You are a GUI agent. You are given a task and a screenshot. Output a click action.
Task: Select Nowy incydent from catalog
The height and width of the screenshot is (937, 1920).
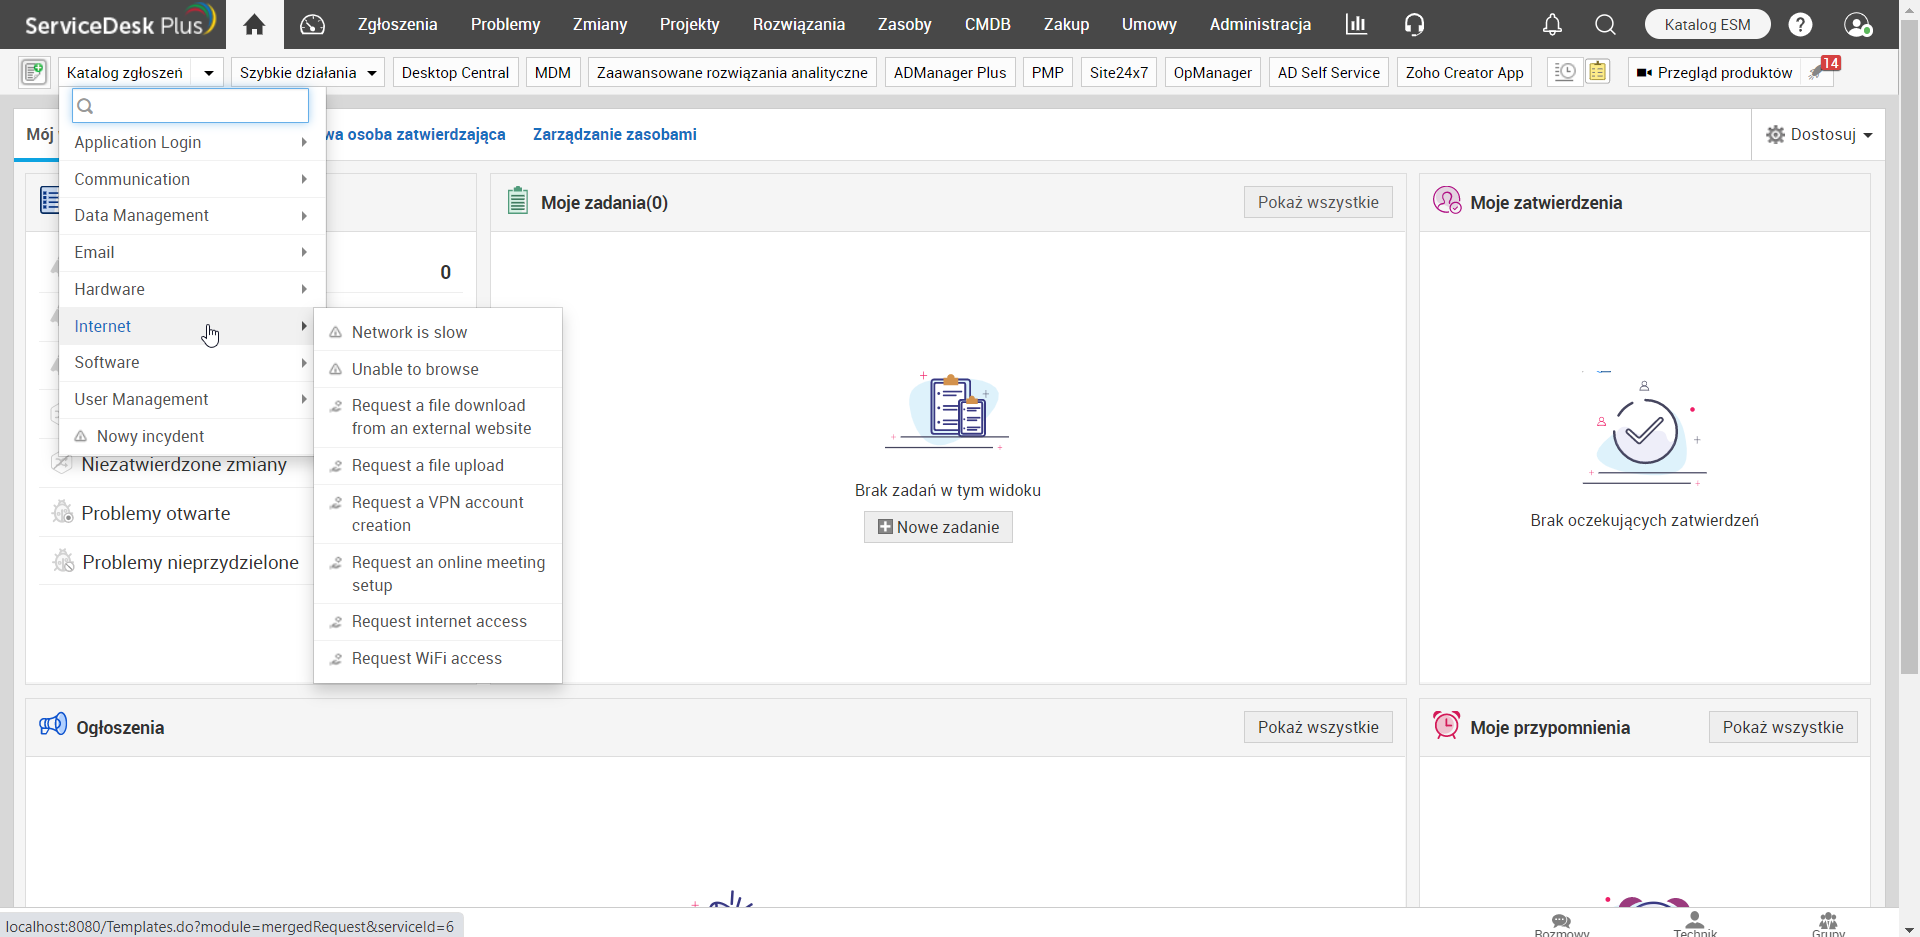(150, 436)
